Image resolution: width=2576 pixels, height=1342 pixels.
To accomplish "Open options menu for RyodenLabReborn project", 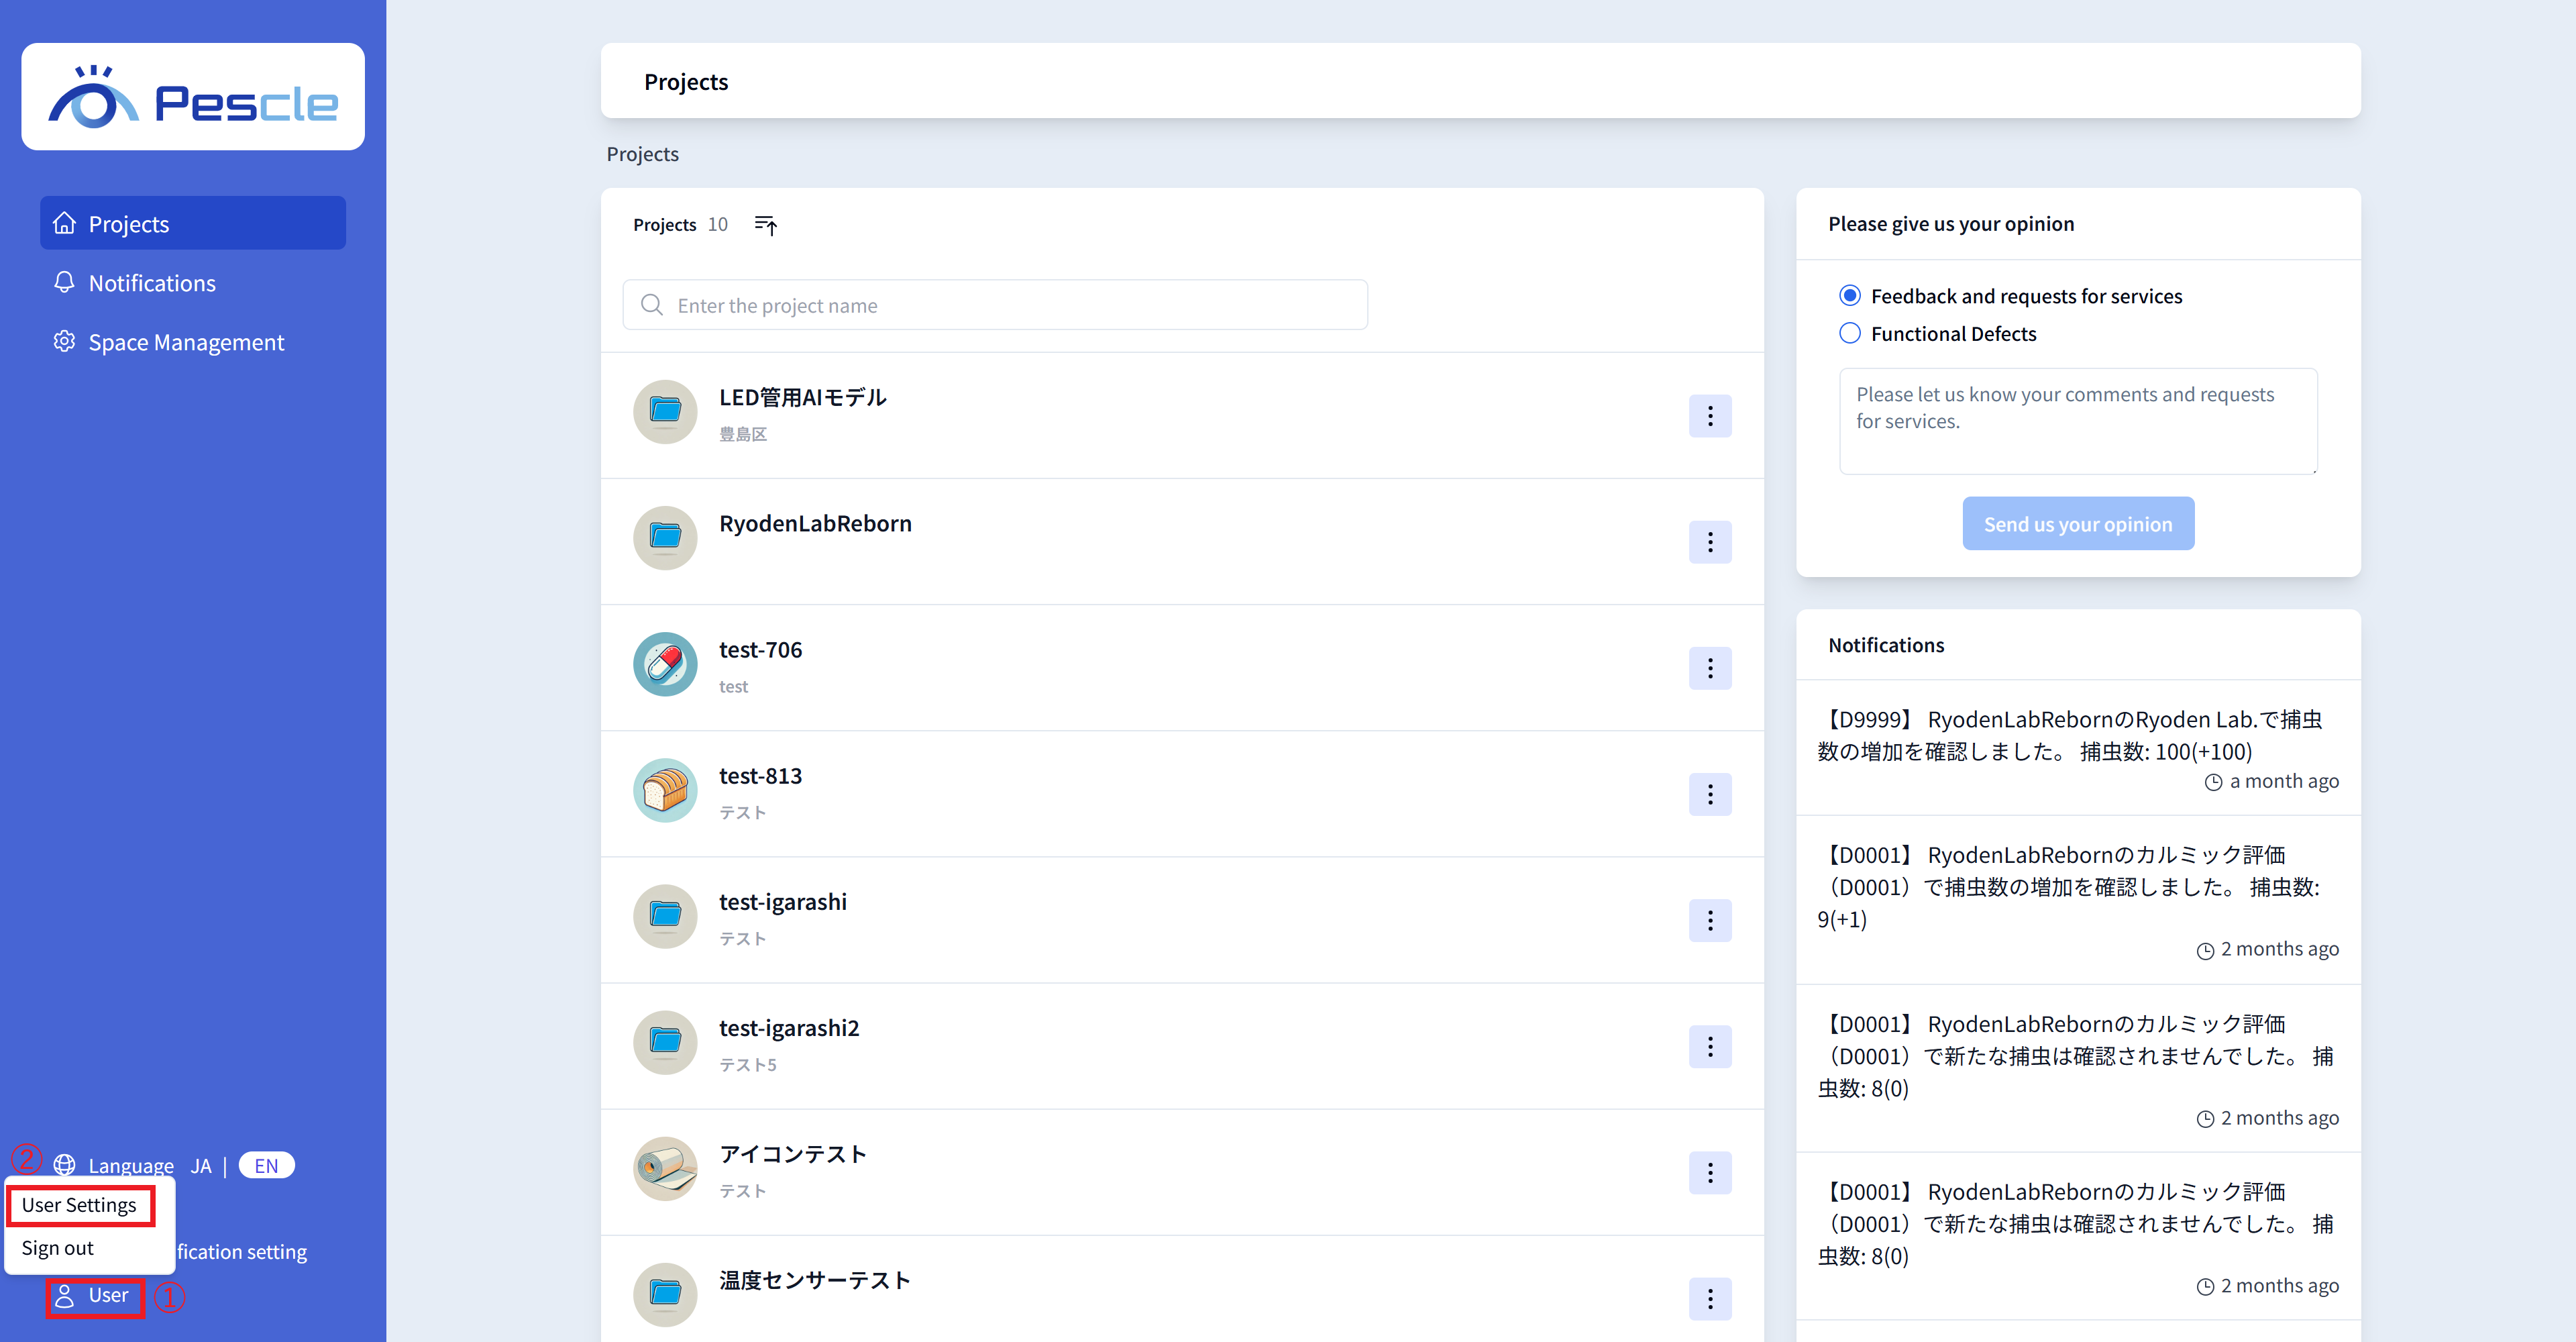I will pos(1710,542).
